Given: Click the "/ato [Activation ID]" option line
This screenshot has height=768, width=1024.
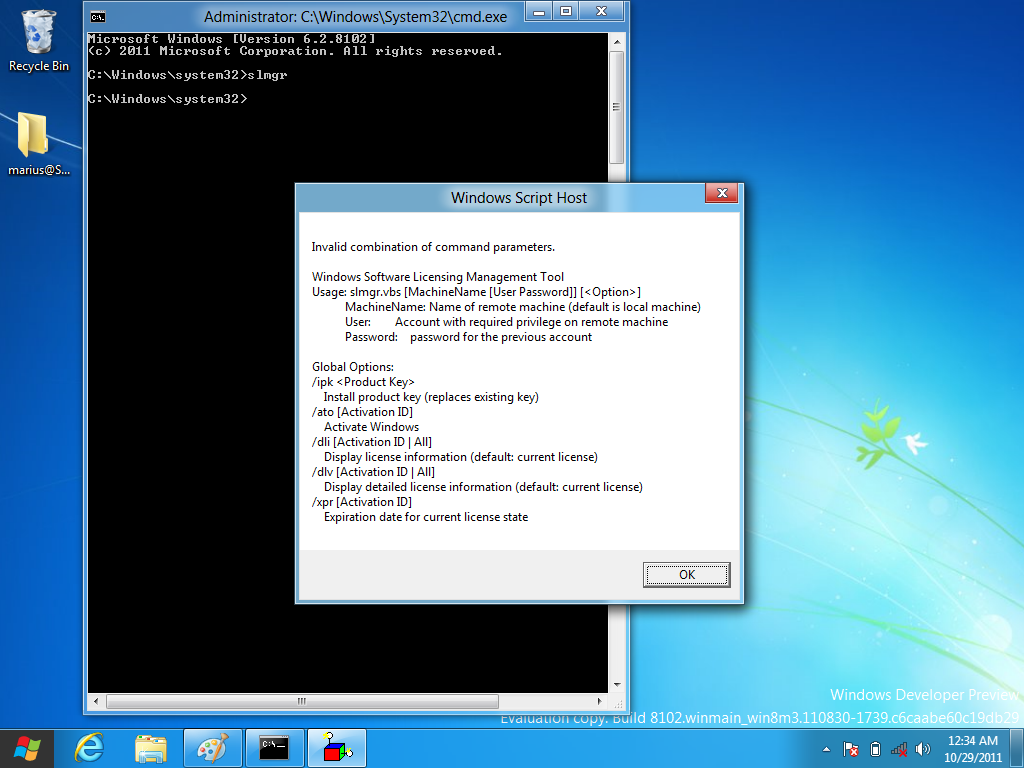Looking at the screenshot, I should [x=362, y=412].
